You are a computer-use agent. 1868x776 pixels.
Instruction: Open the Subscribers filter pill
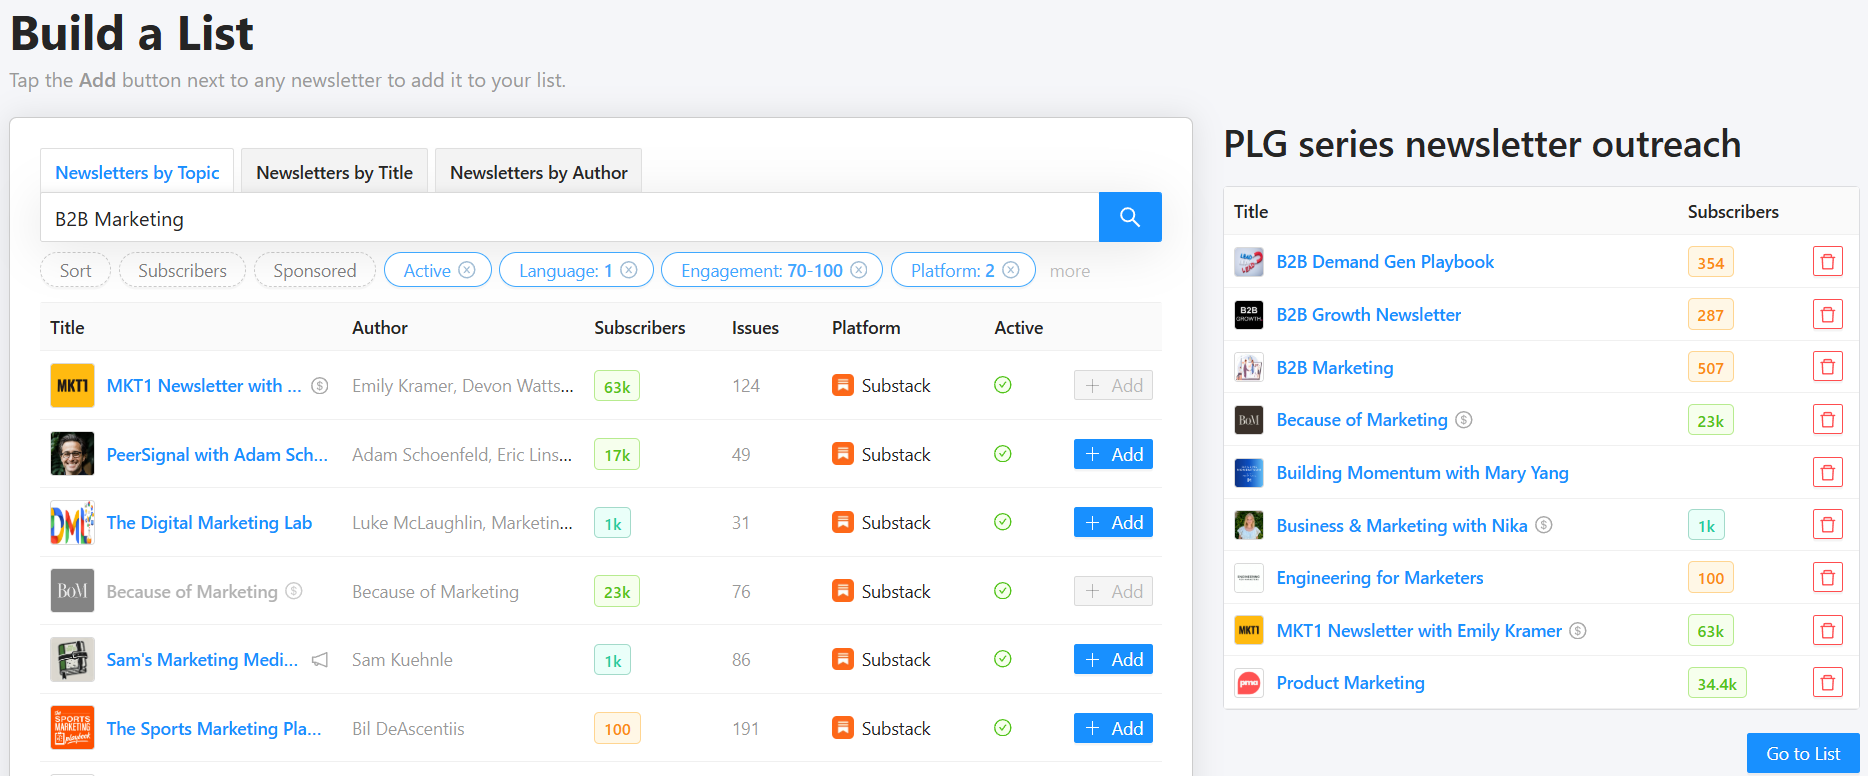pyautogui.click(x=182, y=270)
